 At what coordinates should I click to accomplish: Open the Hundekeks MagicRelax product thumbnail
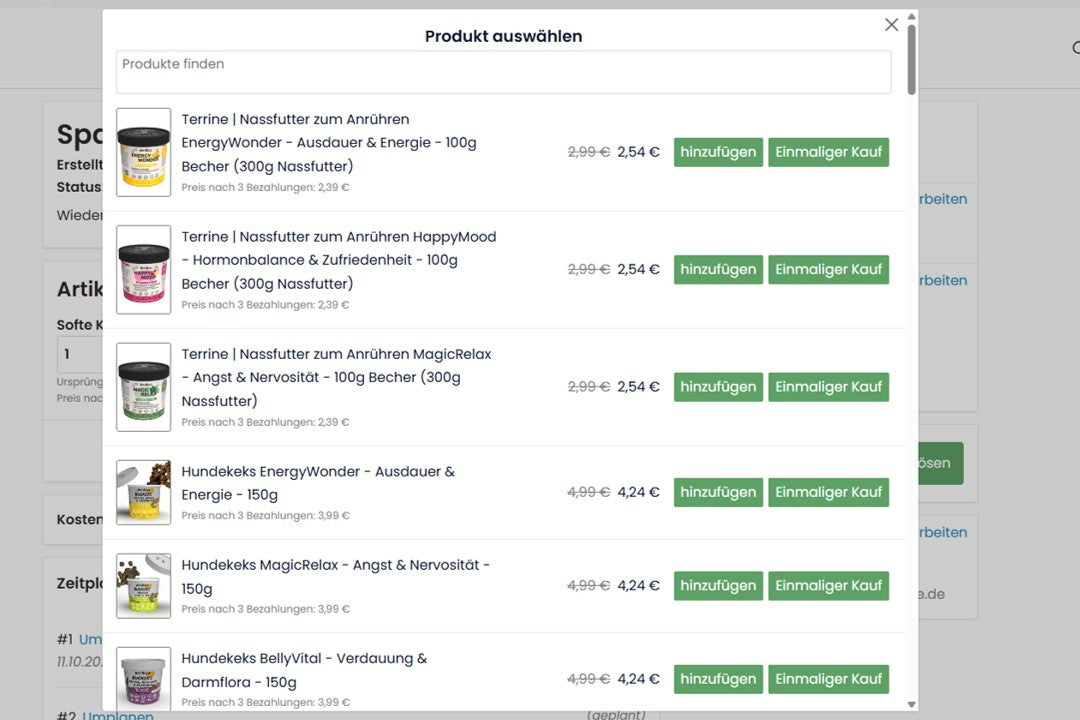144,586
